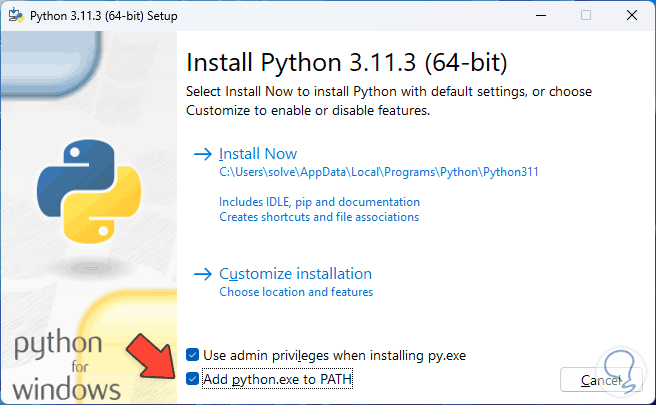
Task: Close the Python Setup window
Action: pyautogui.click(x=631, y=15)
